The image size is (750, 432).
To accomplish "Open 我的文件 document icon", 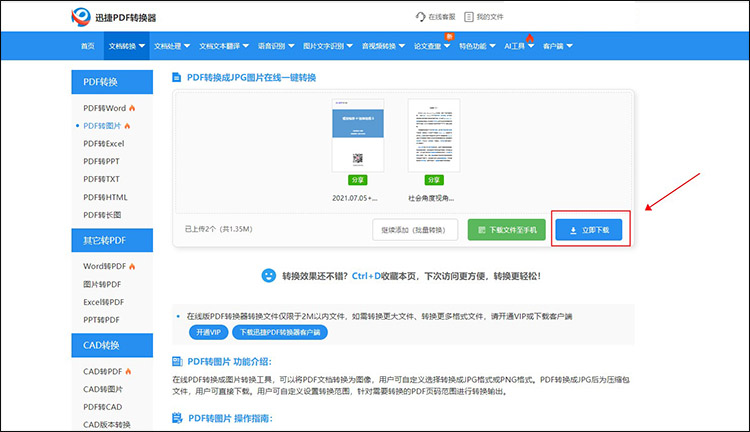I will pos(469,17).
